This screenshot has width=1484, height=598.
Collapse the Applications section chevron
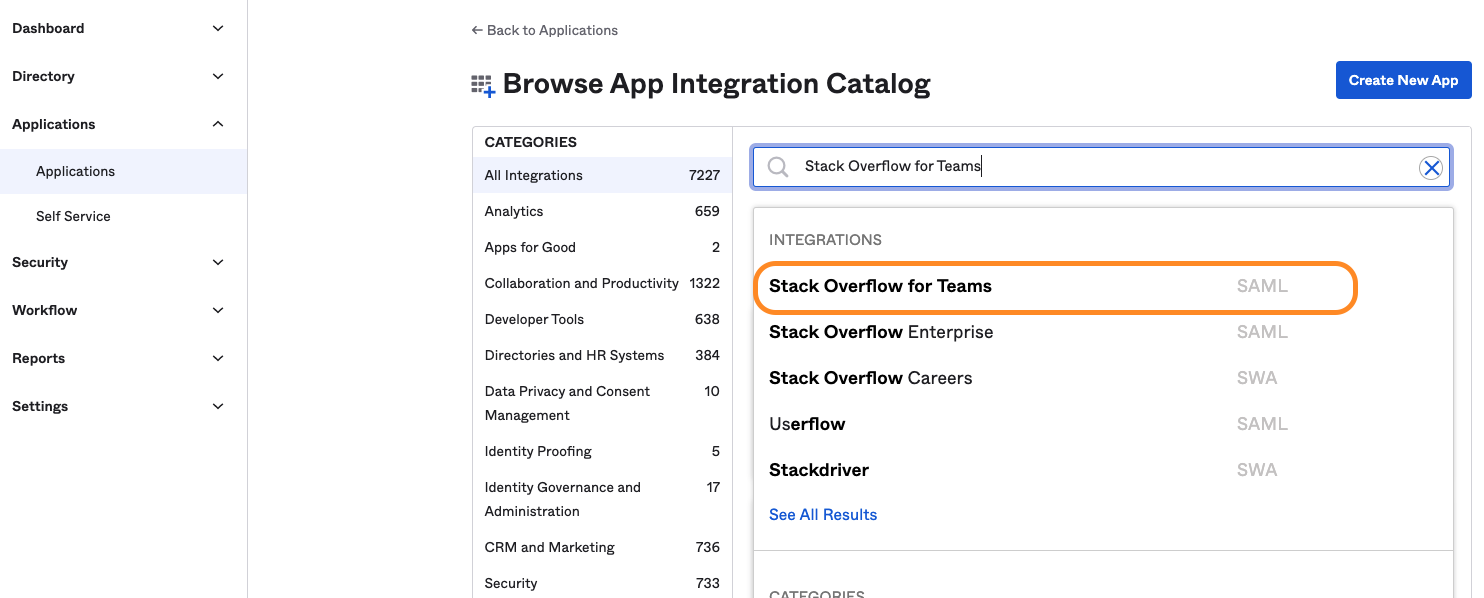[x=218, y=124]
